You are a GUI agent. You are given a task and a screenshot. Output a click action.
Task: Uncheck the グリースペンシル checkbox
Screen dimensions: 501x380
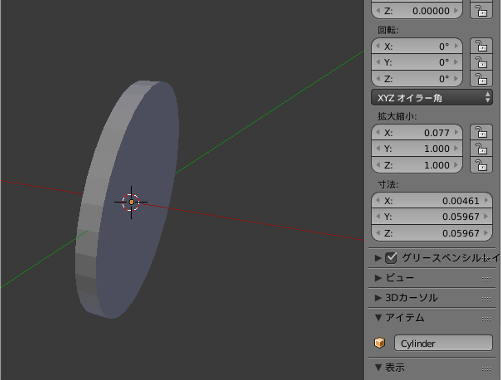click(391, 258)
